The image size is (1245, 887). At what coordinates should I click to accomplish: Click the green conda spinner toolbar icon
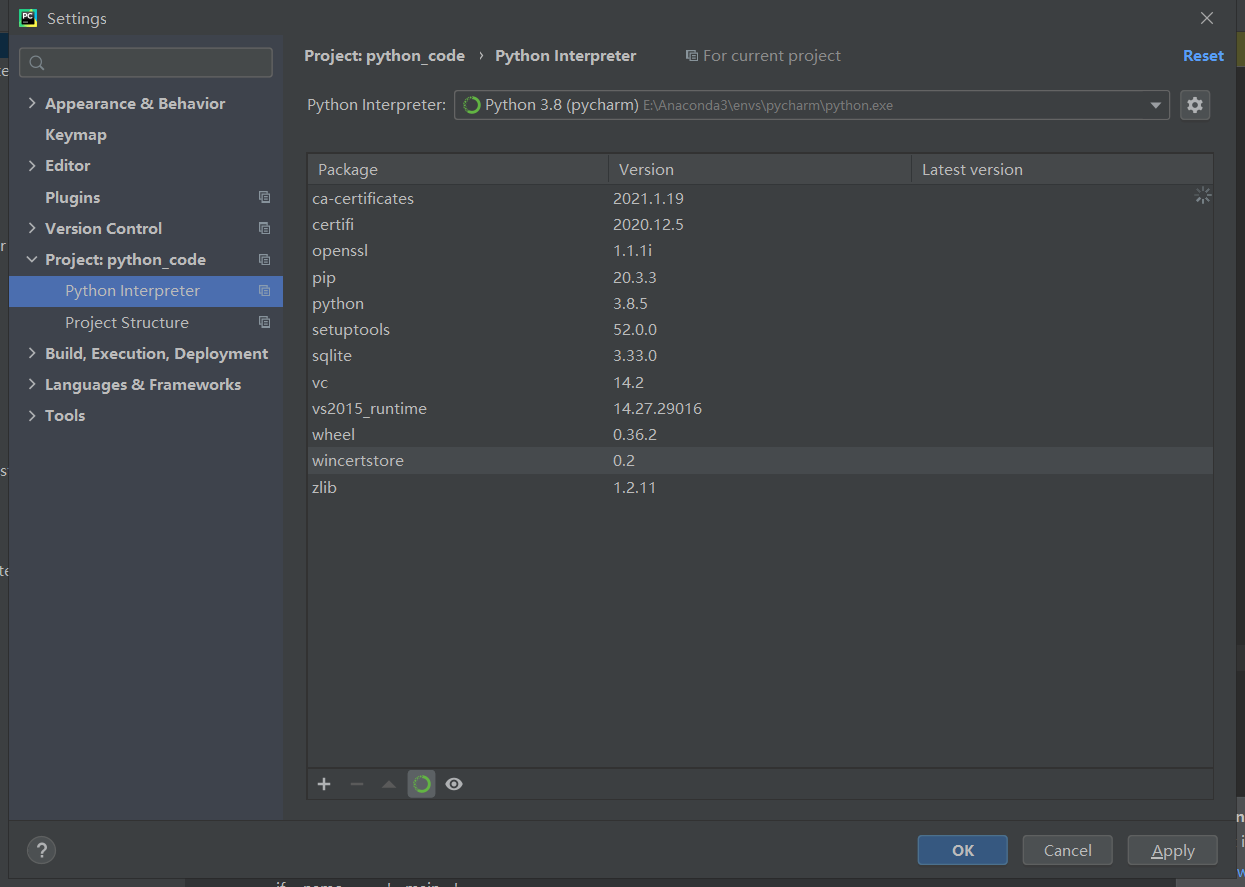click(422, 784)
